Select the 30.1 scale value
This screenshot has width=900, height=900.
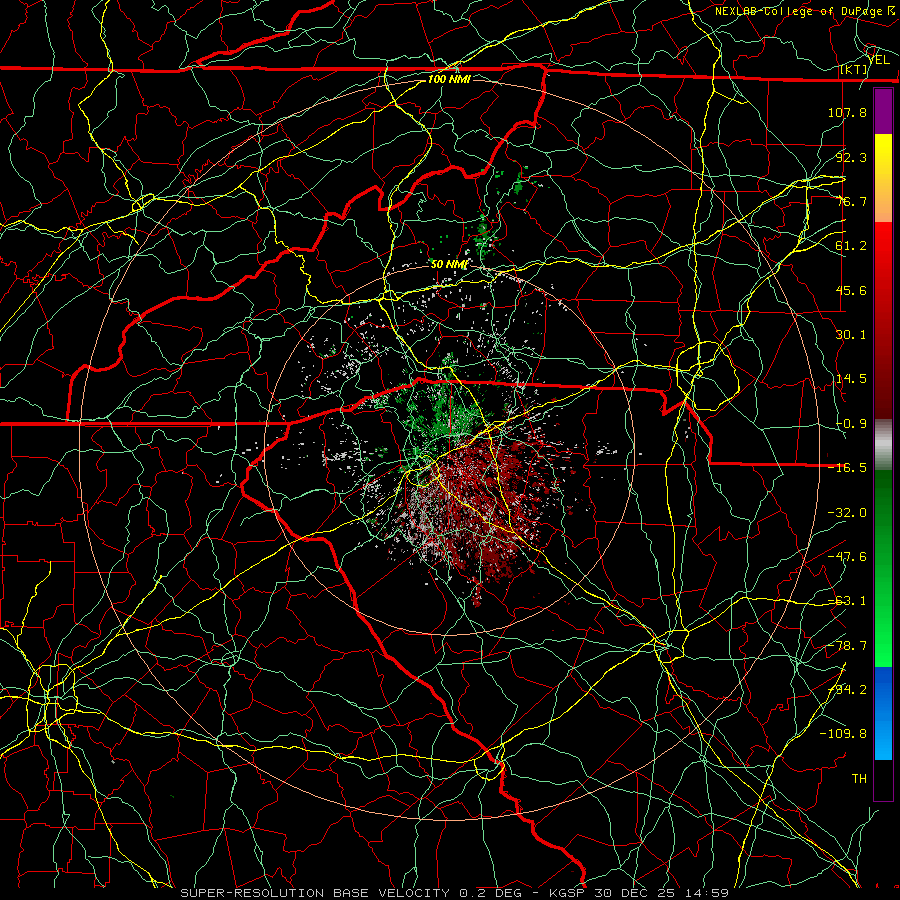tap(851, 335)
